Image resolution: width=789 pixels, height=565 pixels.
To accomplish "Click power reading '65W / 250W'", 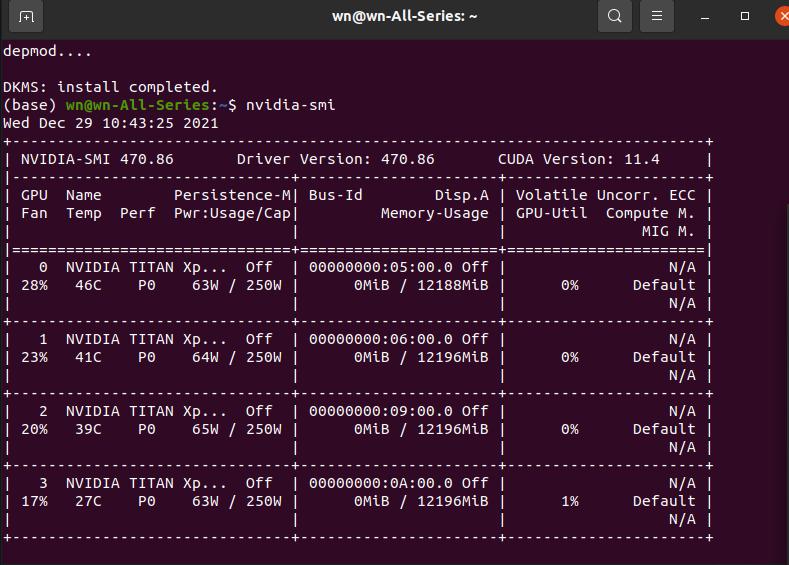I will pyautogui.click(x=236, y=429).
